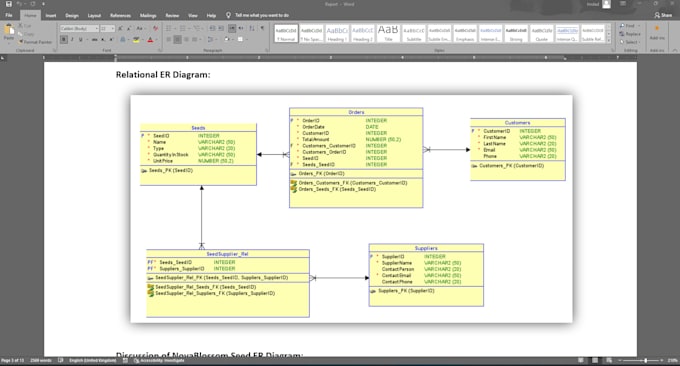Apply red font color
Image resolution: width=680 pixels, height=366 pixels.
150,39
